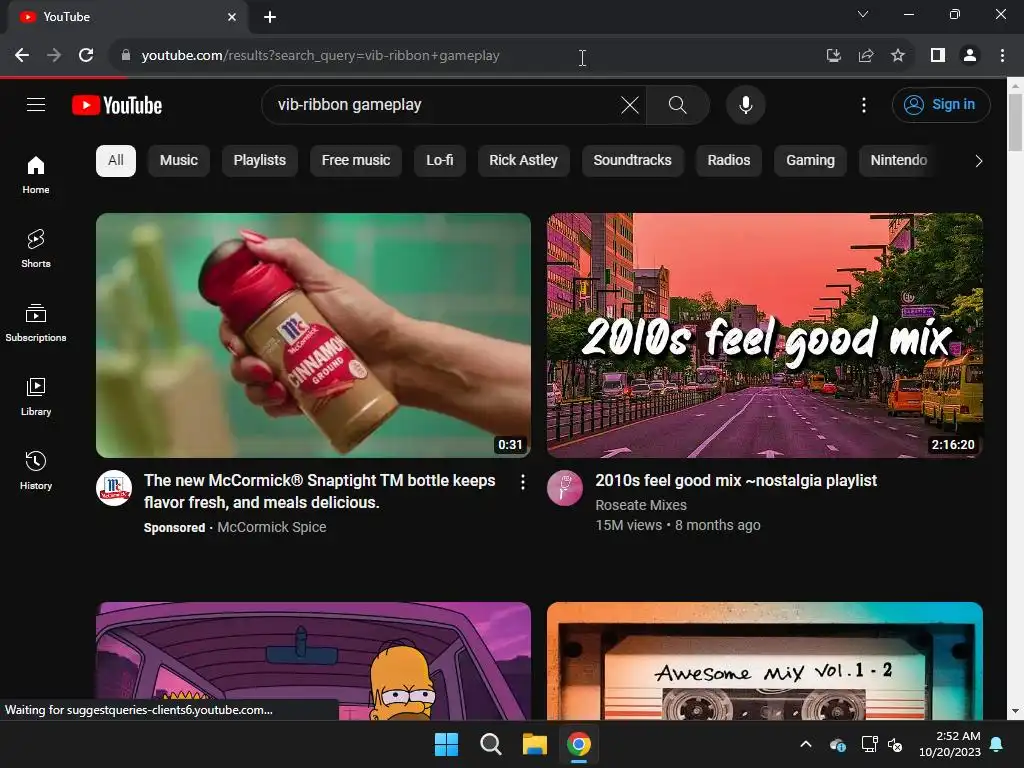The image size is (1024, 768).
Task: Open the Homer Simpson car video thumbnail
Action: pyautogui.click(x=313, y=661)
